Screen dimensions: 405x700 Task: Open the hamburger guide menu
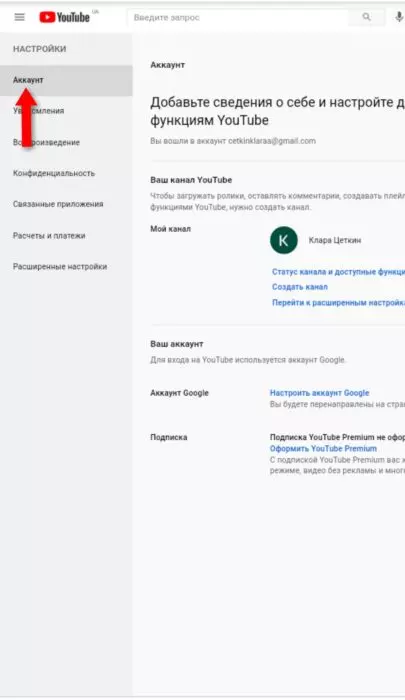pos(19,17)
